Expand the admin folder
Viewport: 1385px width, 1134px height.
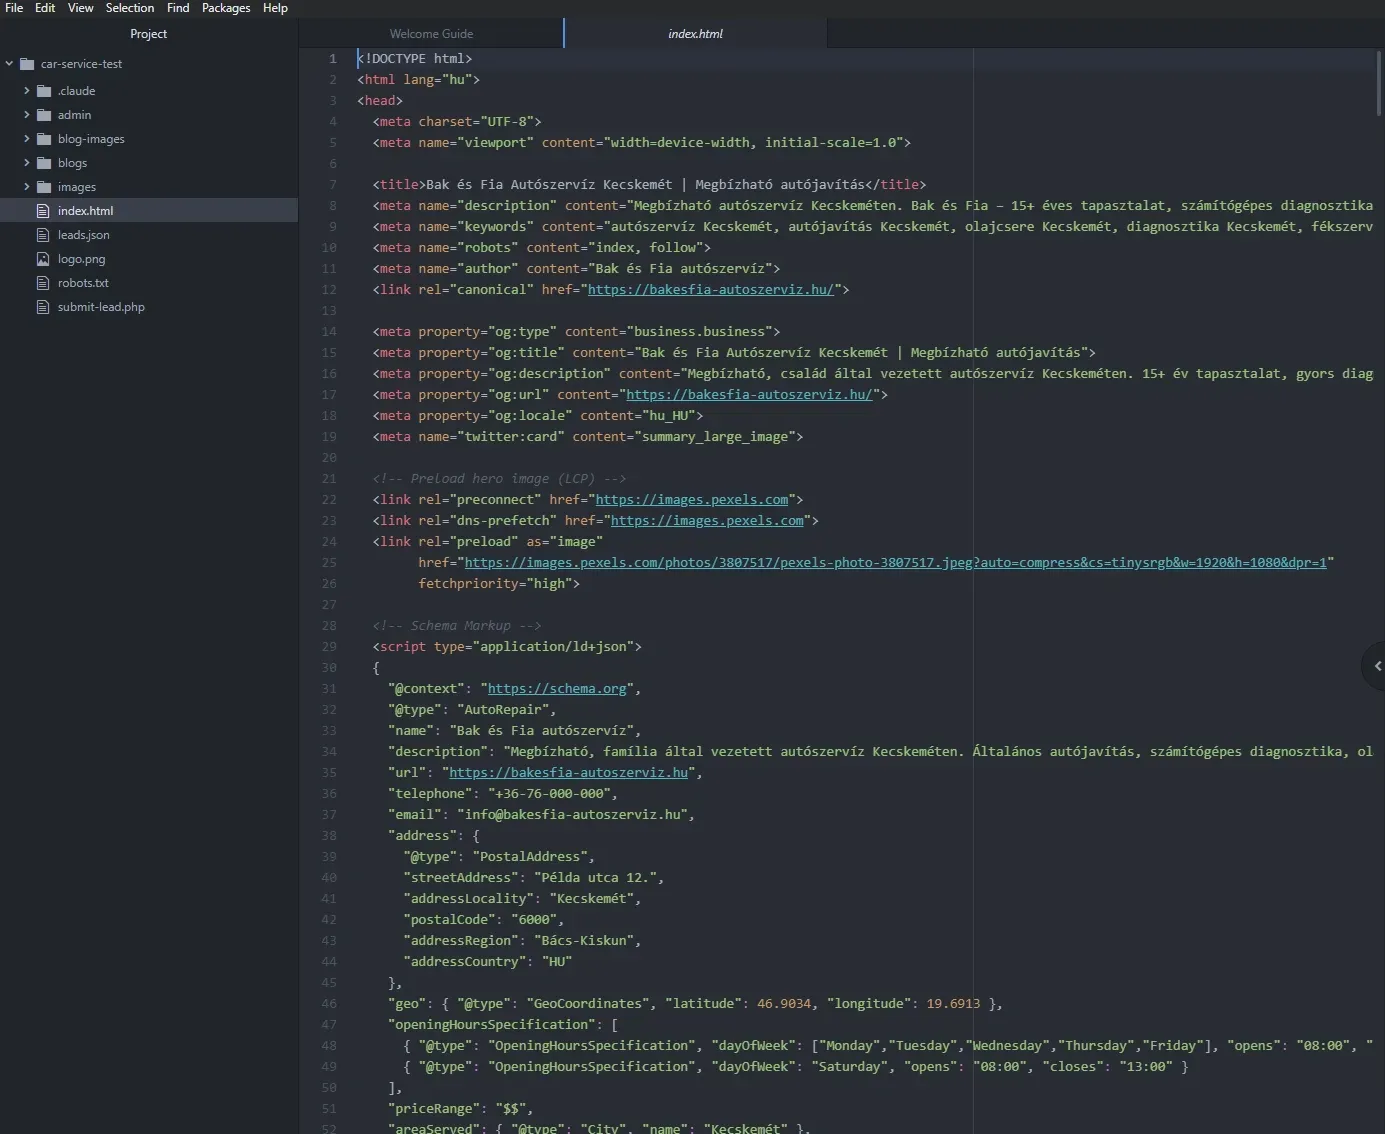tap(27, 115)
